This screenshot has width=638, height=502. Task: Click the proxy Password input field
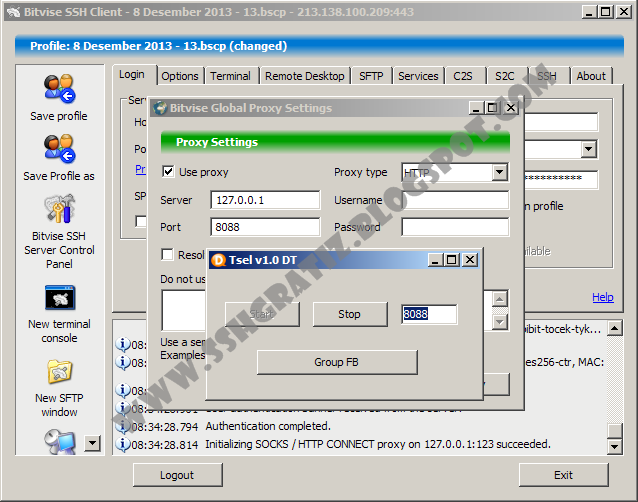coord(455,227)
